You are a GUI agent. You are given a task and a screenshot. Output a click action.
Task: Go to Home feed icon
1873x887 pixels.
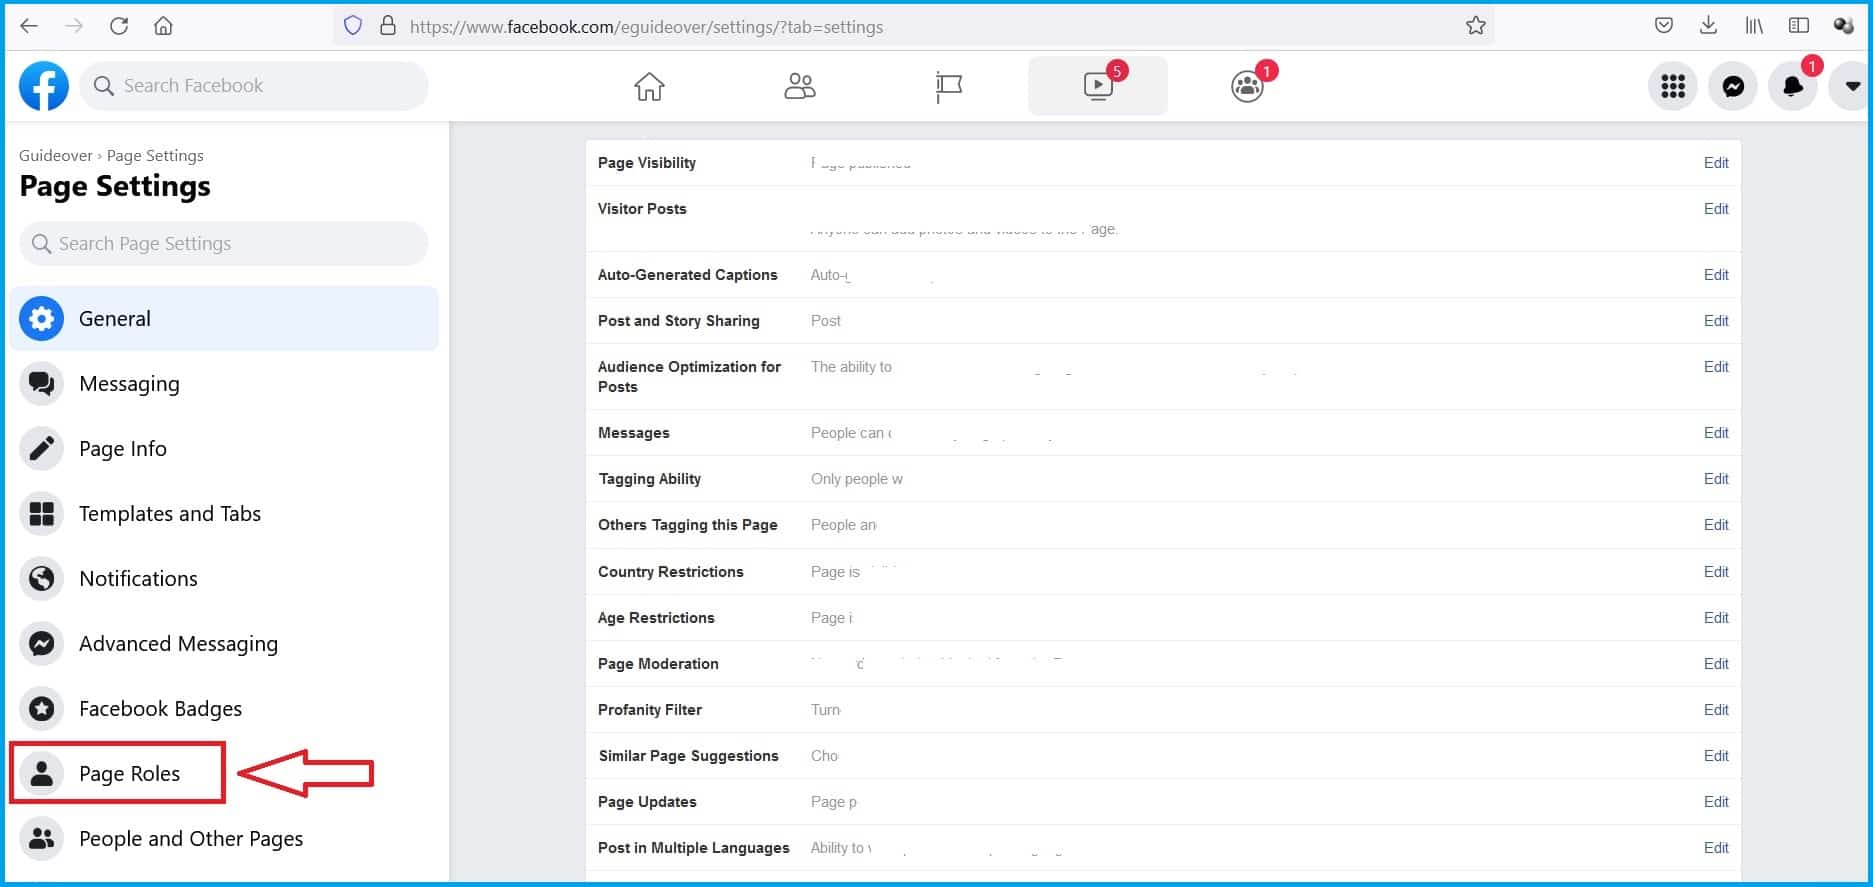click(649, 87)
